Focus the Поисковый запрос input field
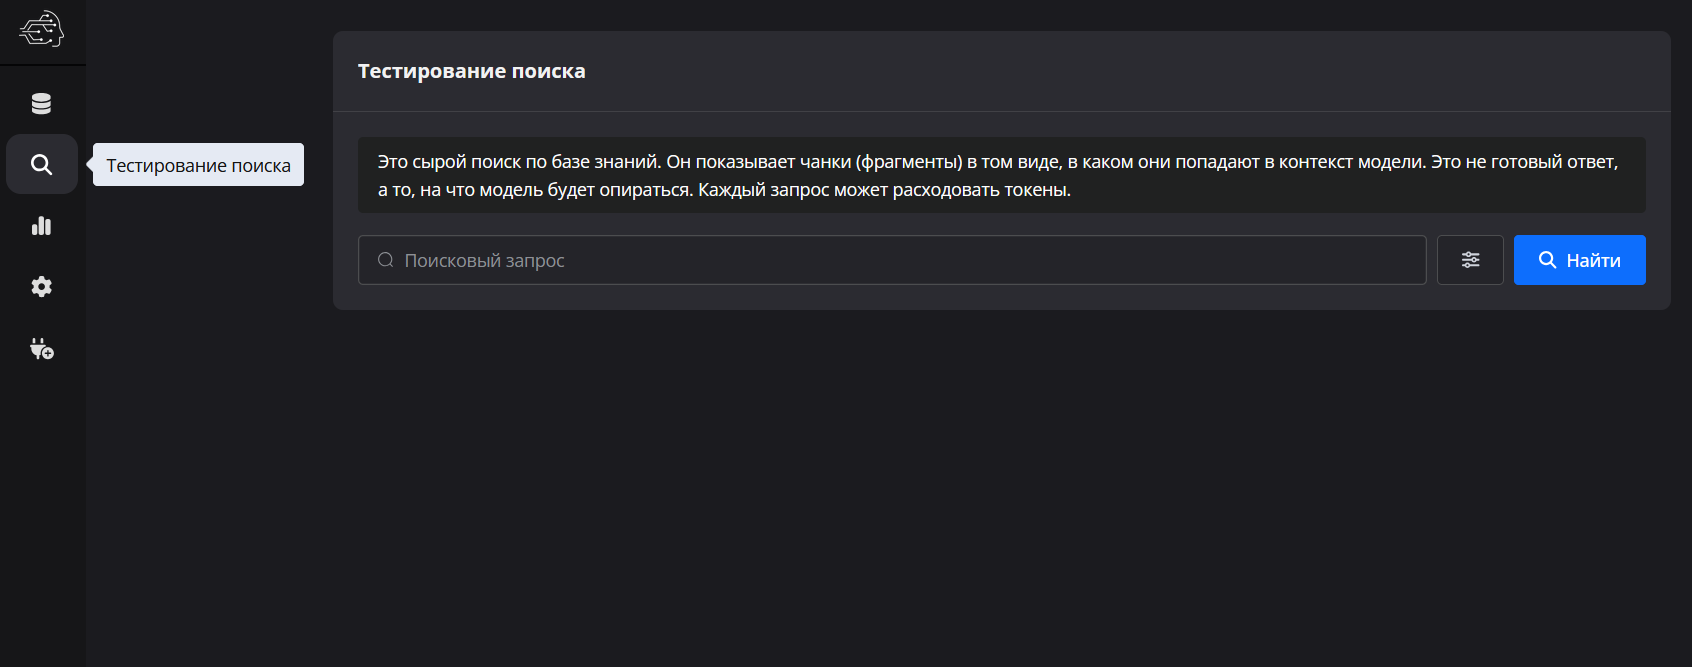This screenshot has height=667, width=1692. point(892,260)
